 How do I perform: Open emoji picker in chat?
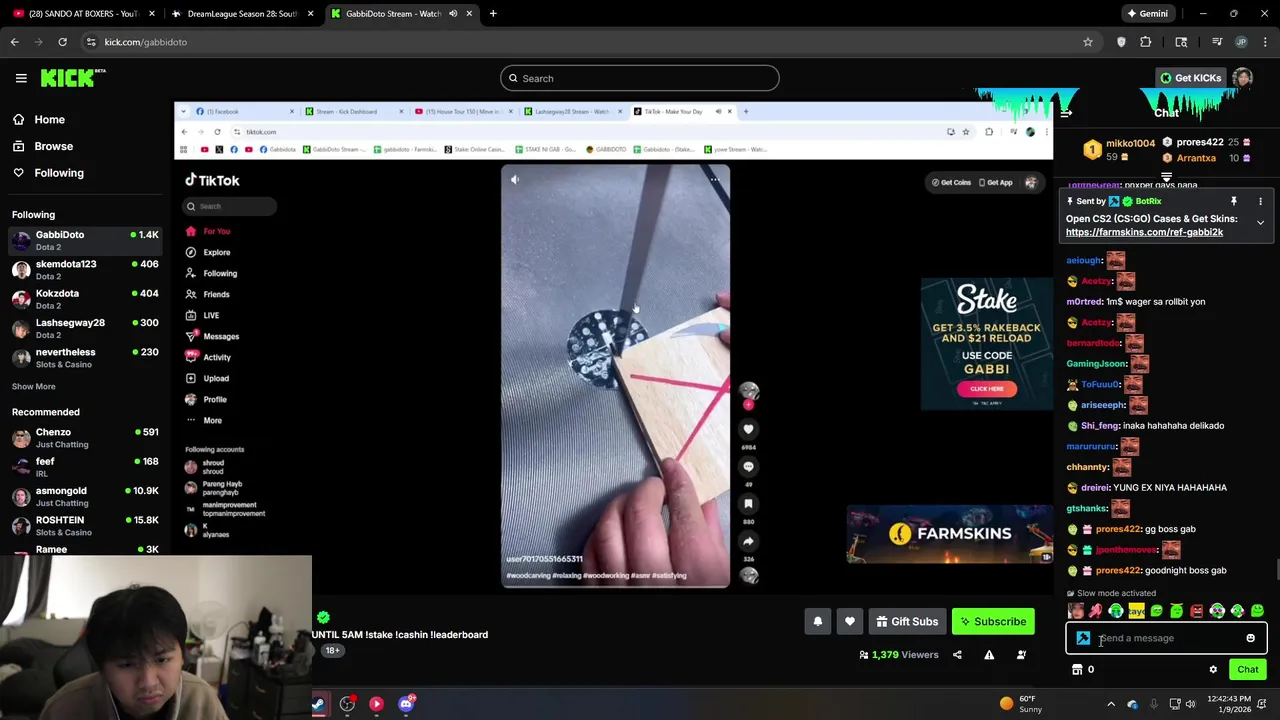pyautogui.click(x=1250, y=638)
